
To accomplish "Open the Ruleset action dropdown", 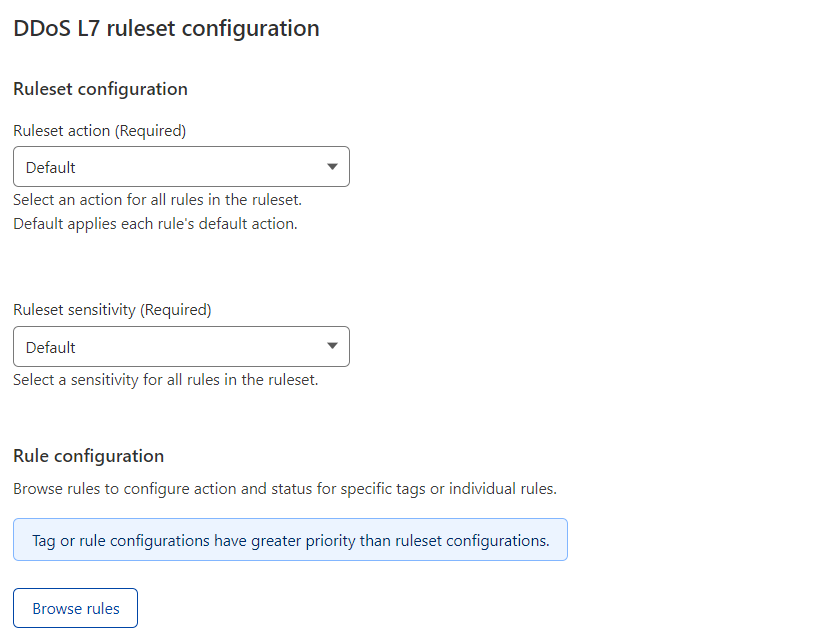I will (180, 166).
